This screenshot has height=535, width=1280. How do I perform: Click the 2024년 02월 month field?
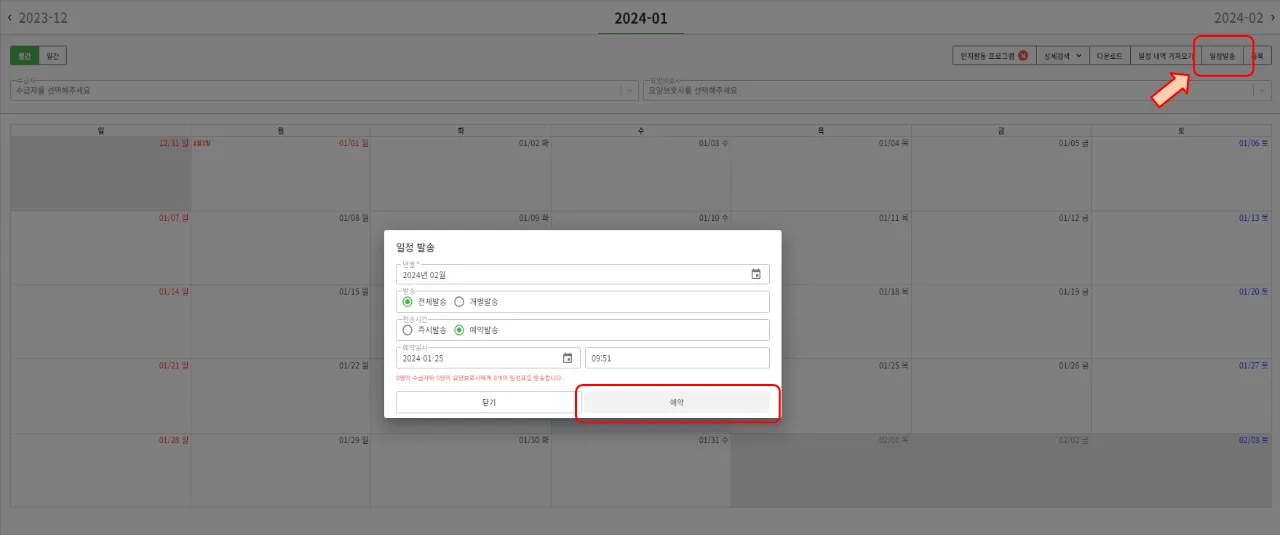pyautogui.click(x=583, y=274)
